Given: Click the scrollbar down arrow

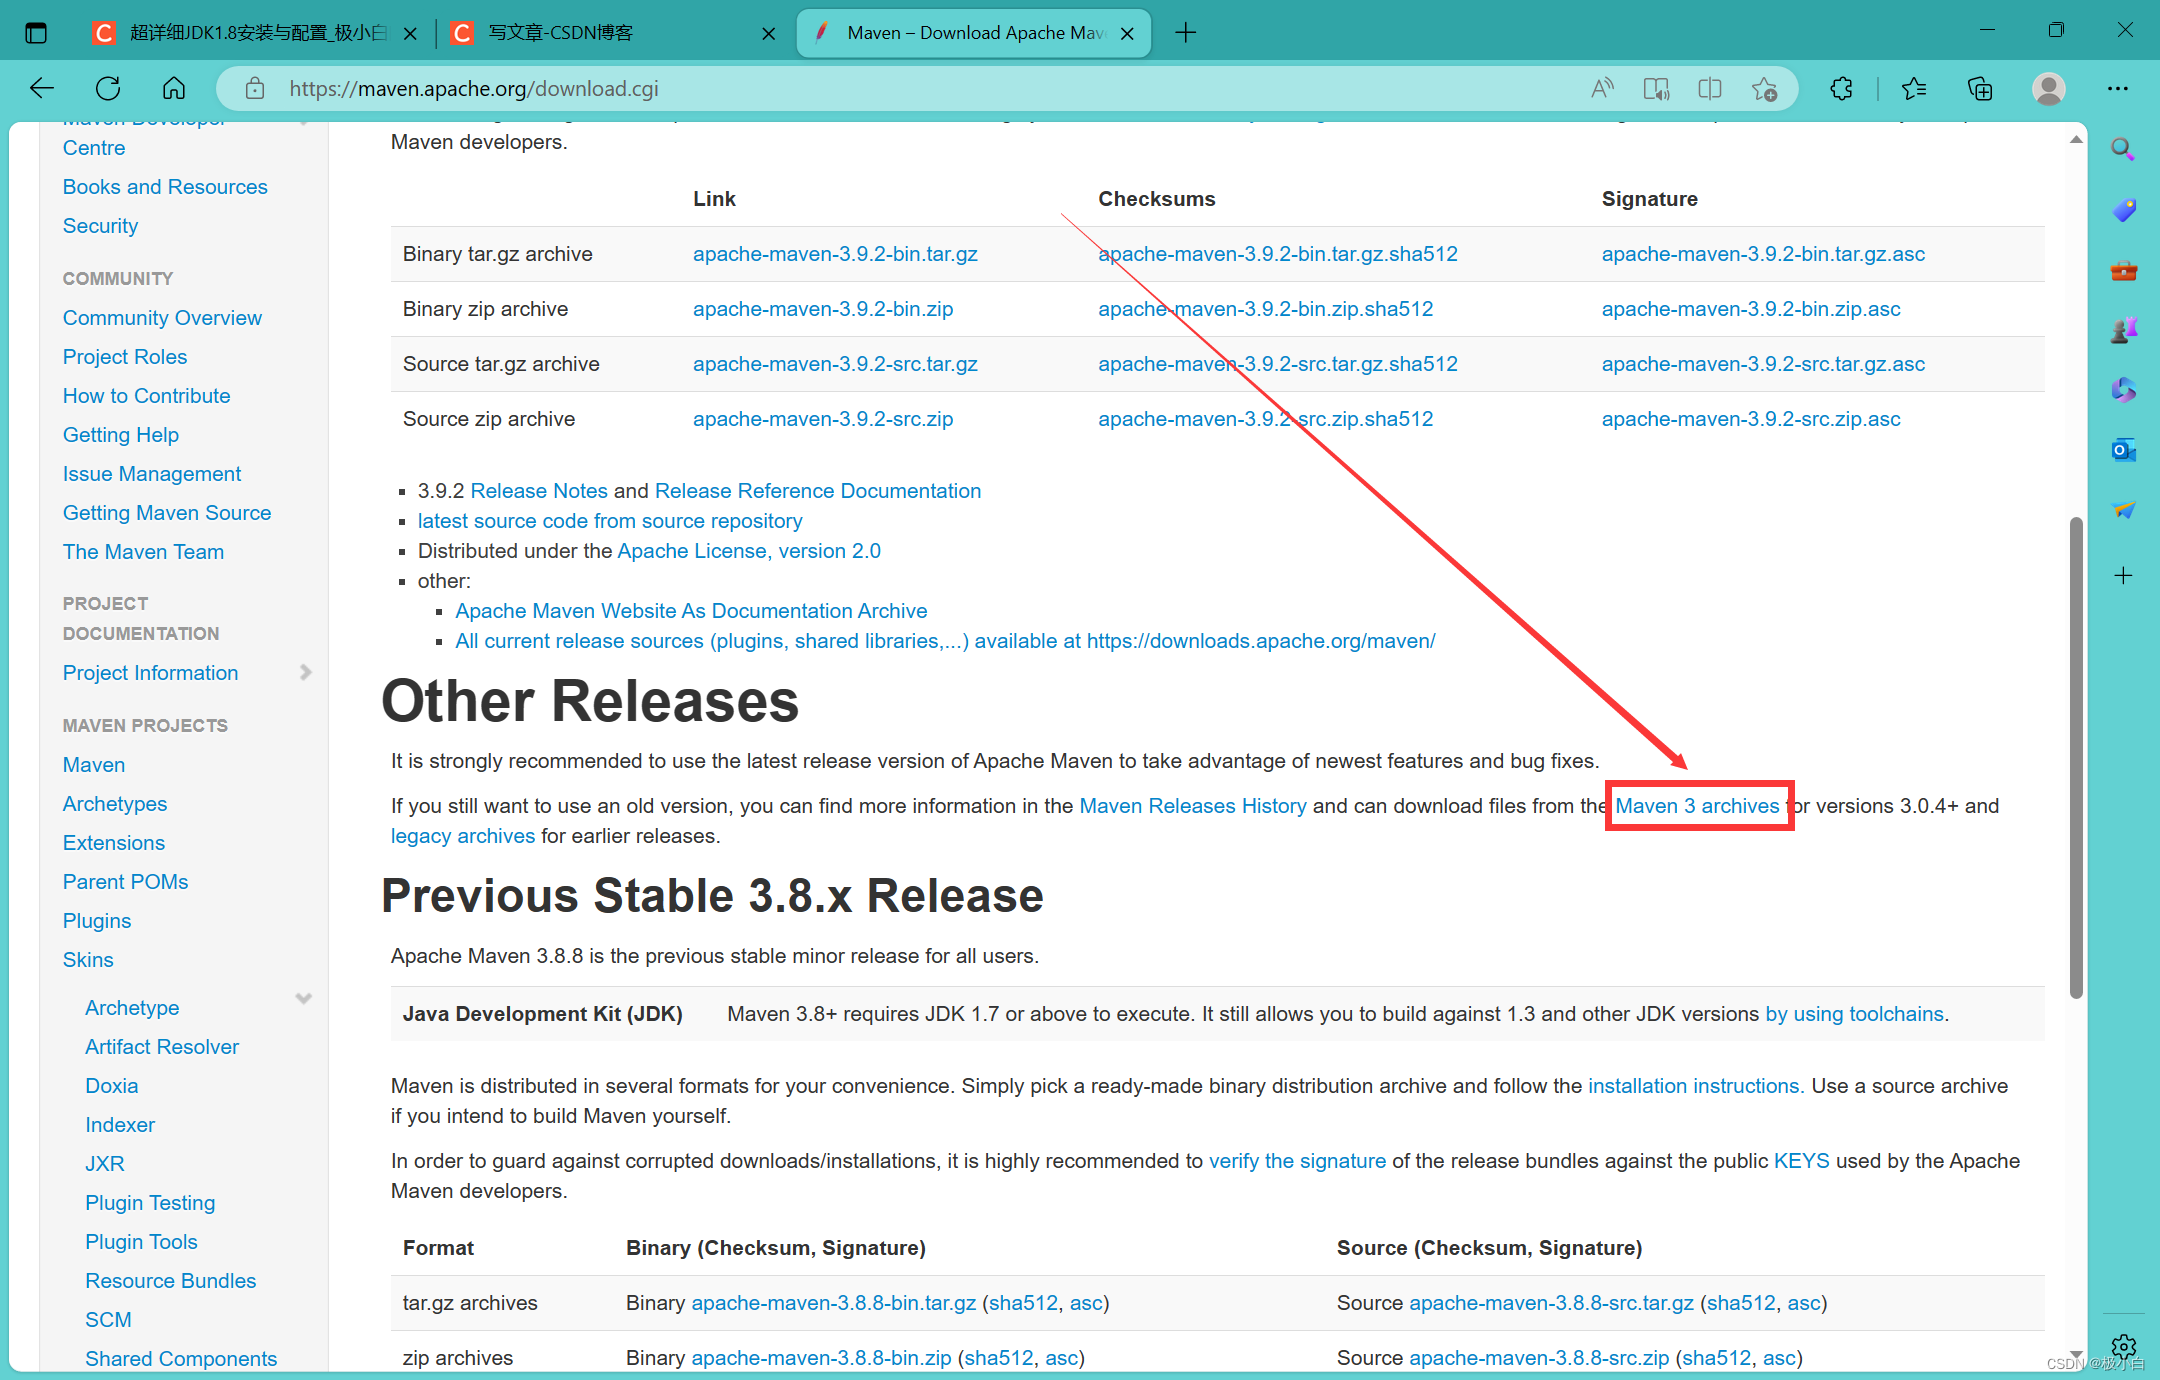Looking at the screenshot, I should click(2076, 1355).
